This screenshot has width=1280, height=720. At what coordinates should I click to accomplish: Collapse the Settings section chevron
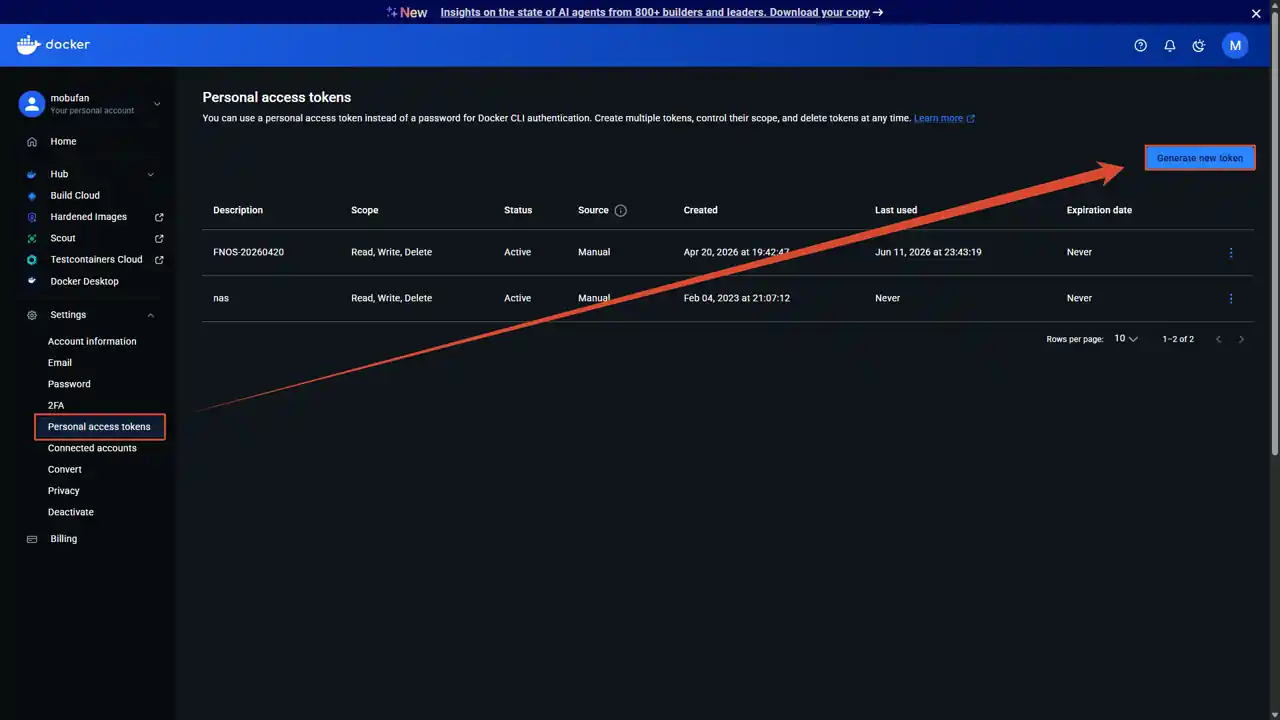[151, 315]
